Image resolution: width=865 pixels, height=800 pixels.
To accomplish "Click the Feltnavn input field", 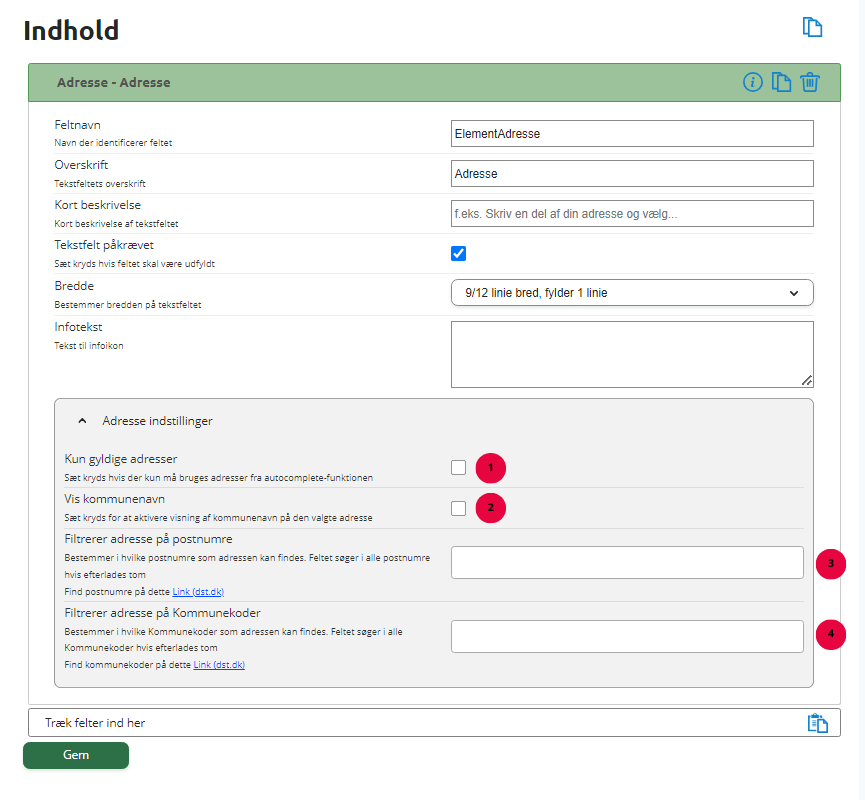I will 632,134.
